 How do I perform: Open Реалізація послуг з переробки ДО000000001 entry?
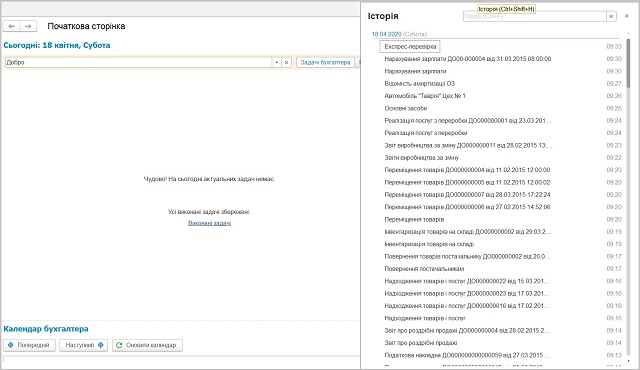tap(468, 121)
